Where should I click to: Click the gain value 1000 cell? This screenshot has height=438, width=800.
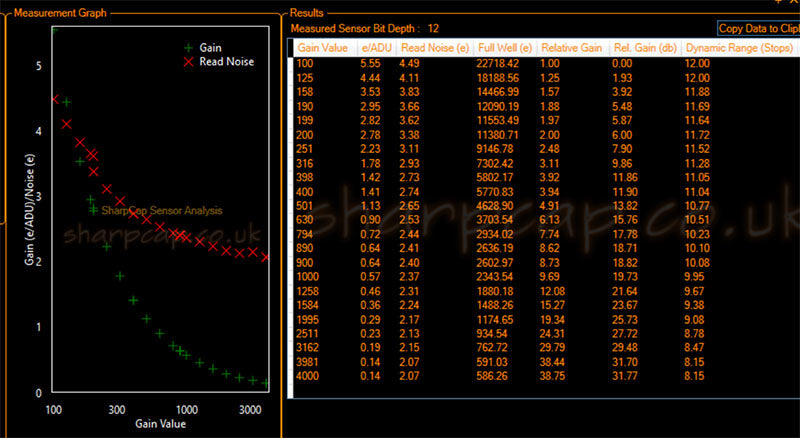coord(310,274)
